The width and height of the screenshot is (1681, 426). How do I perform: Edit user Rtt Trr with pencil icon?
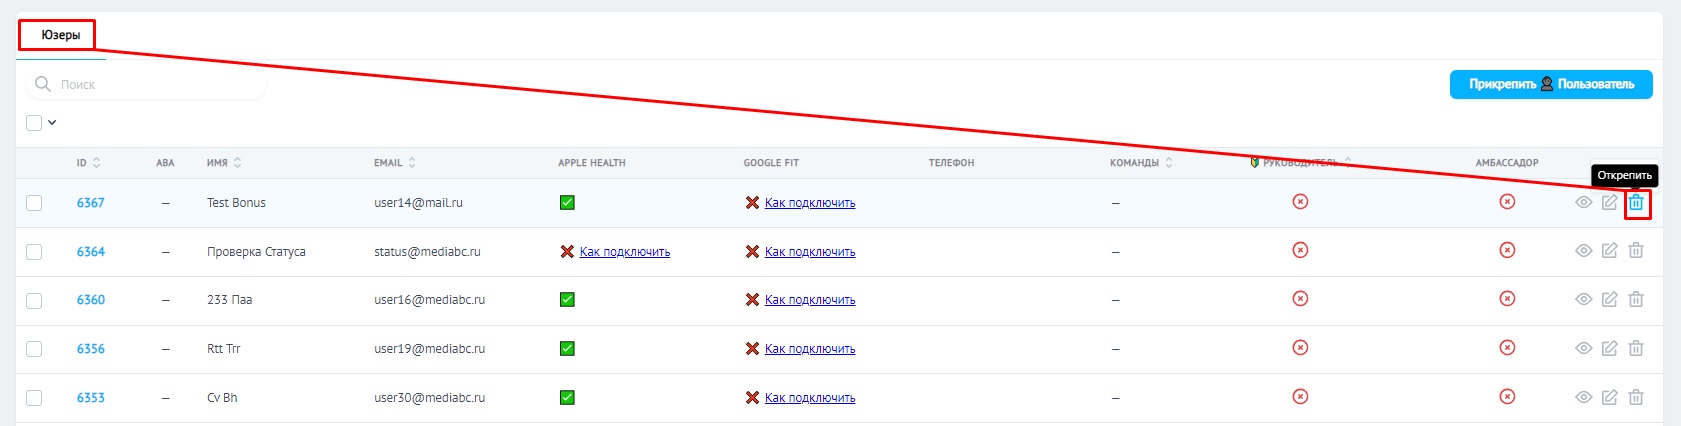pyautogui.click(x=1609, y=348)
